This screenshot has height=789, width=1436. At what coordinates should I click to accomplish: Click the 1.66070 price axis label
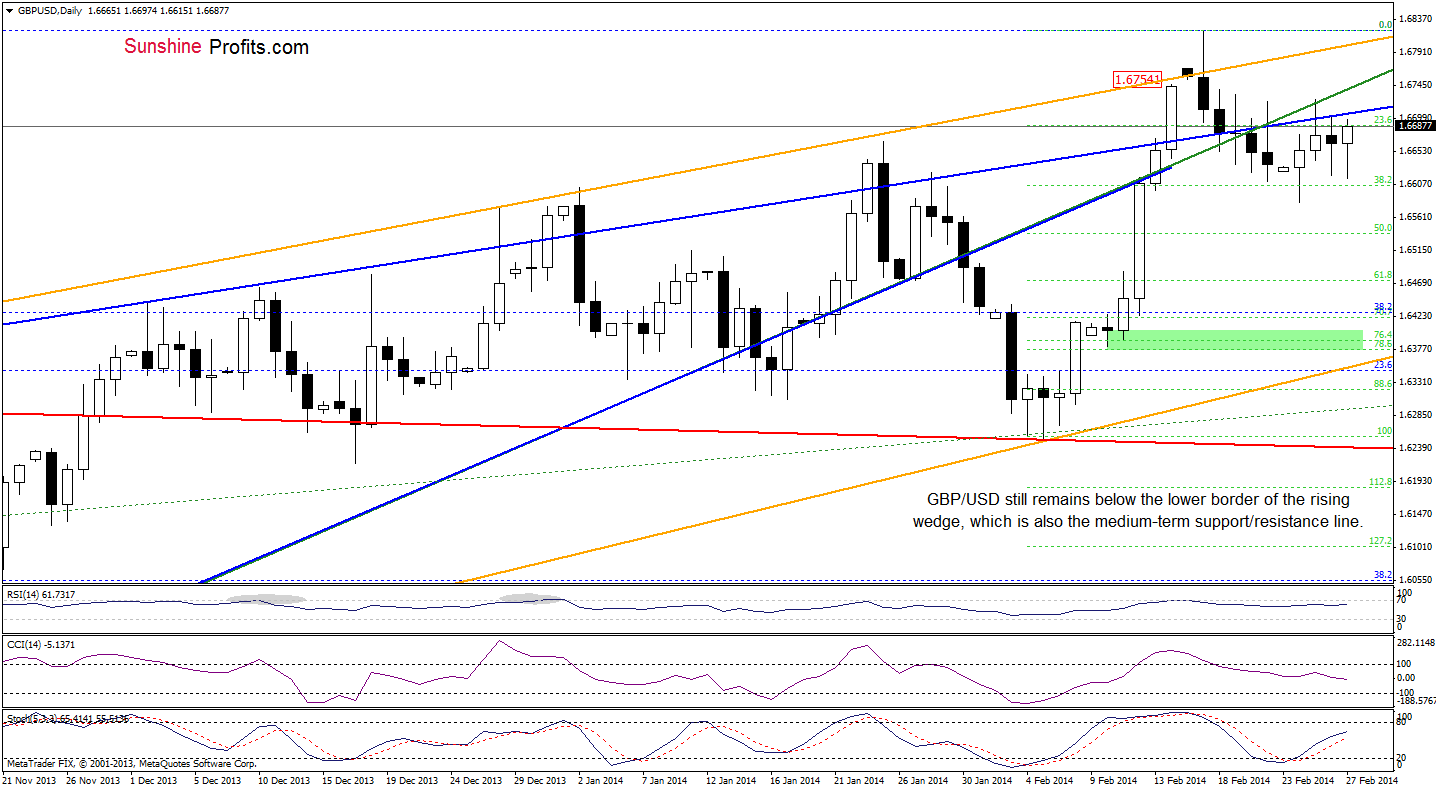(1416, 184)
